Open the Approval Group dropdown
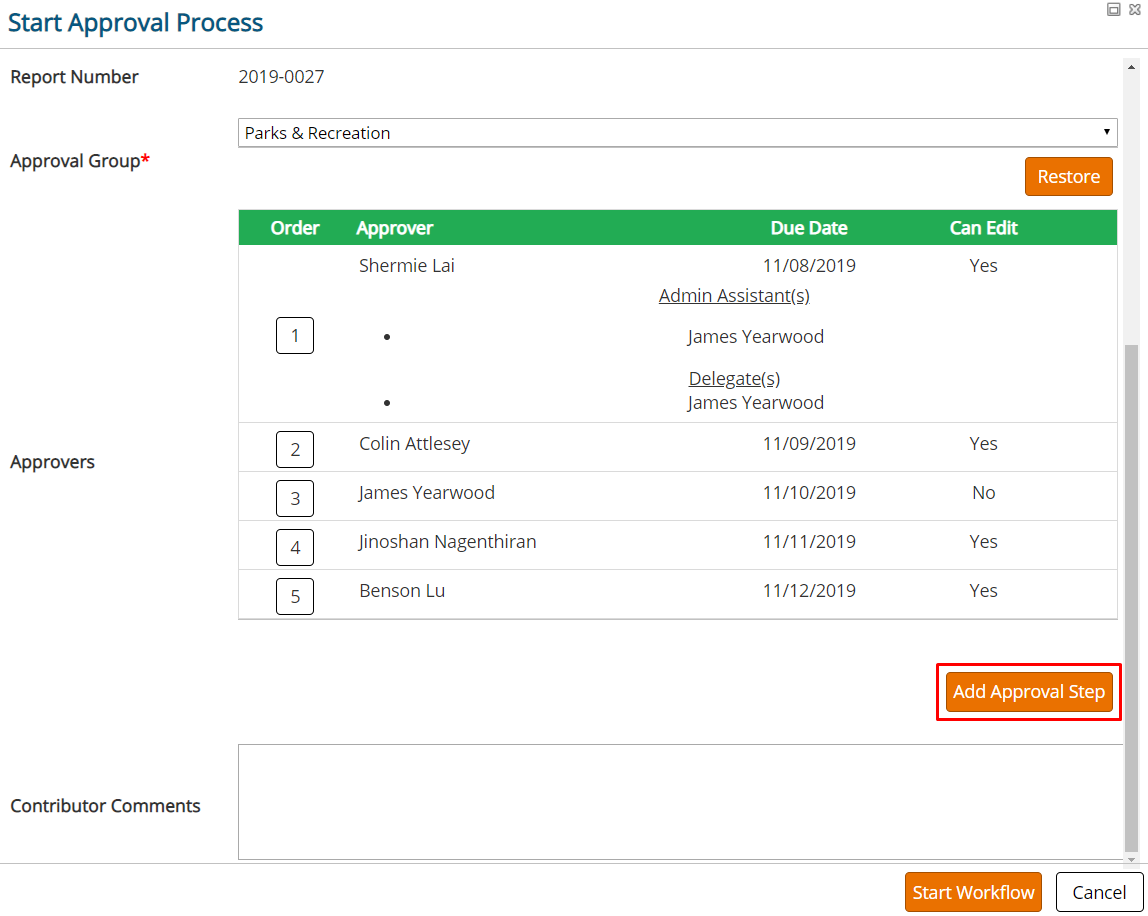1148x916 pixels. [677, 133]
